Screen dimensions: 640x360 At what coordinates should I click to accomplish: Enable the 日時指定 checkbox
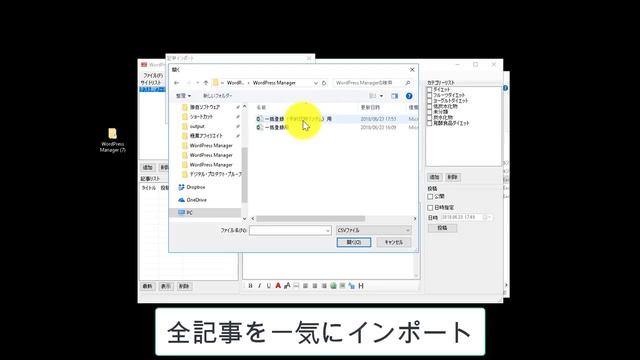(x=430, y=208)
